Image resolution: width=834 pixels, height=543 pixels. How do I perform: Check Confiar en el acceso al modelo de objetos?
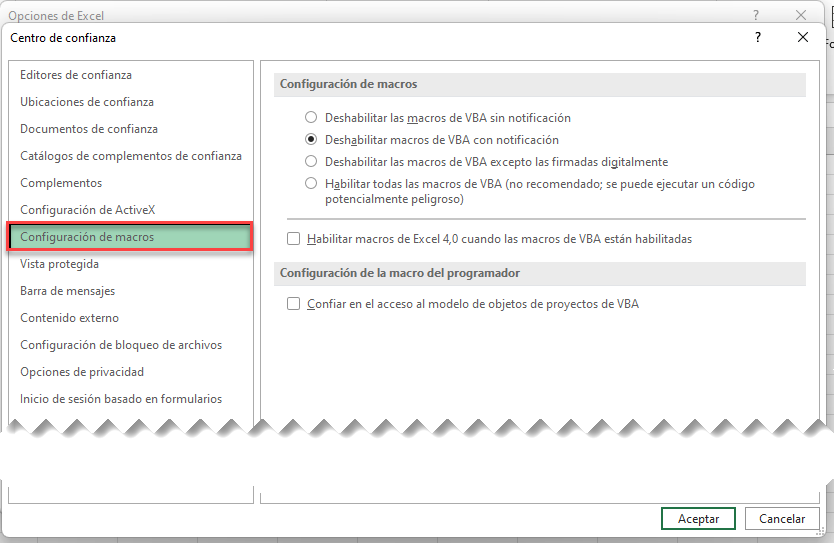pyautogui.click(x=294, y=304)
